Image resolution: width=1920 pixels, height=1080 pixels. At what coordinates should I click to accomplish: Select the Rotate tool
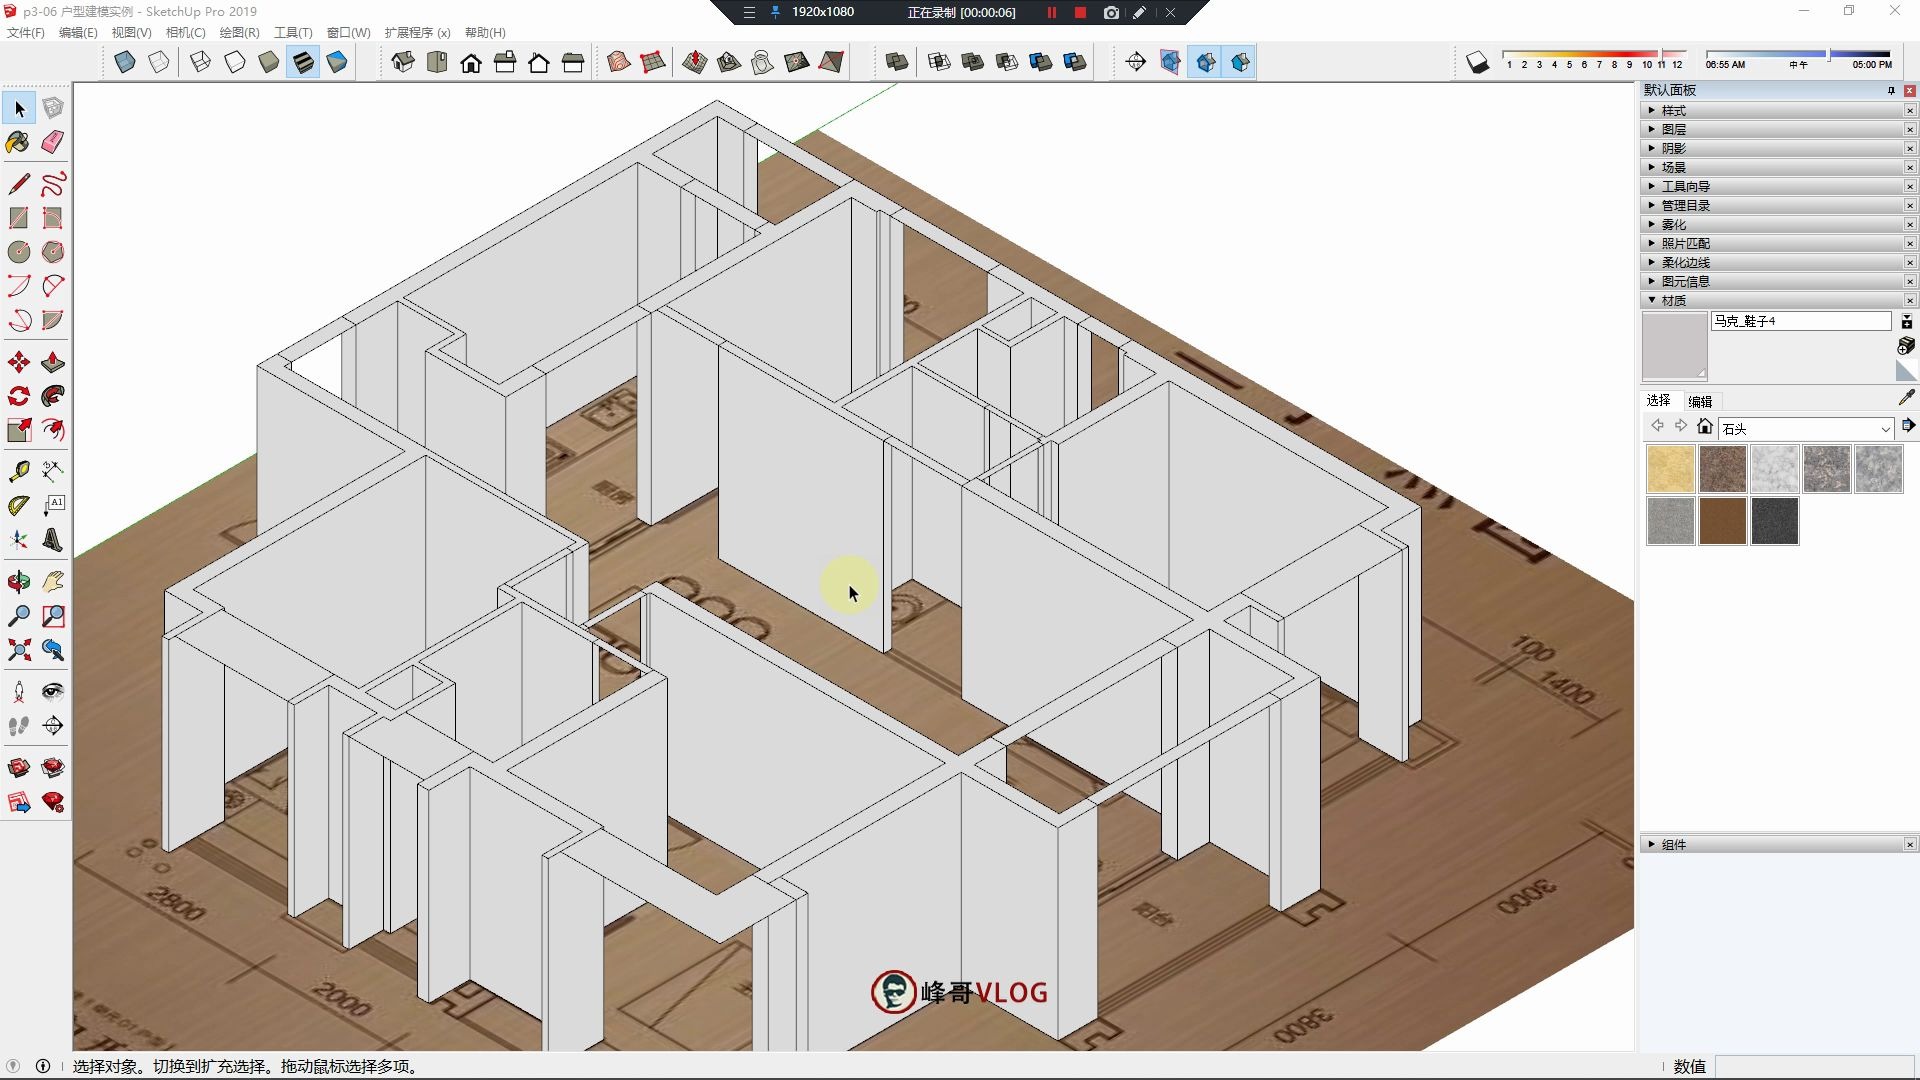click(x=18, y=396)
